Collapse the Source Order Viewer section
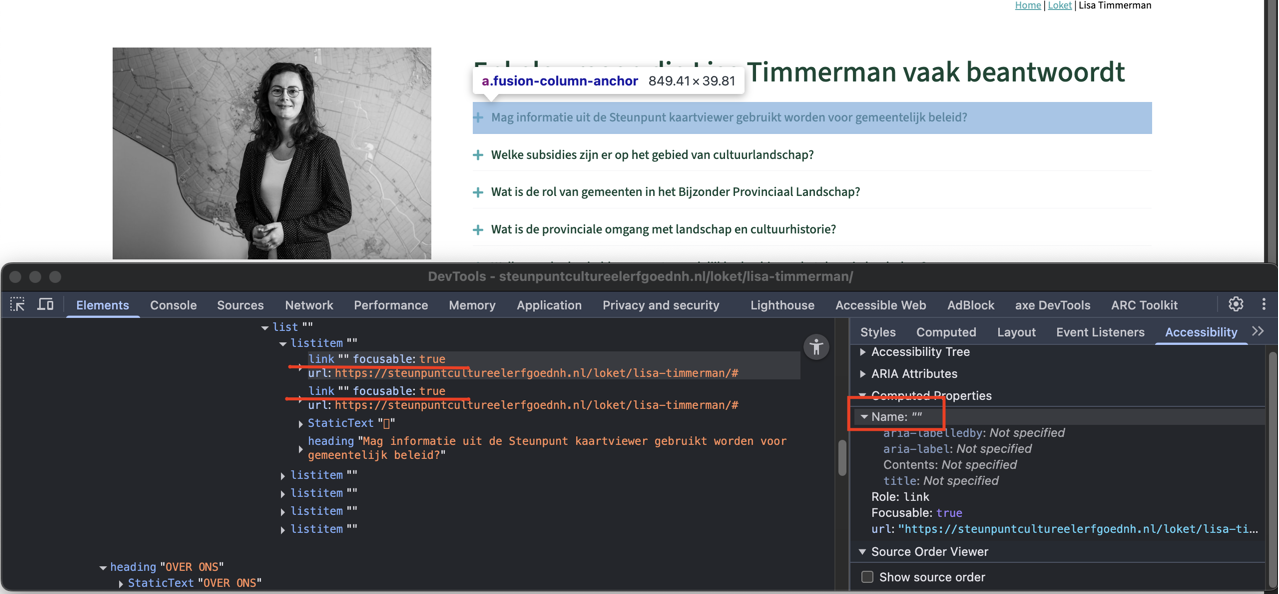 (863, 552)
